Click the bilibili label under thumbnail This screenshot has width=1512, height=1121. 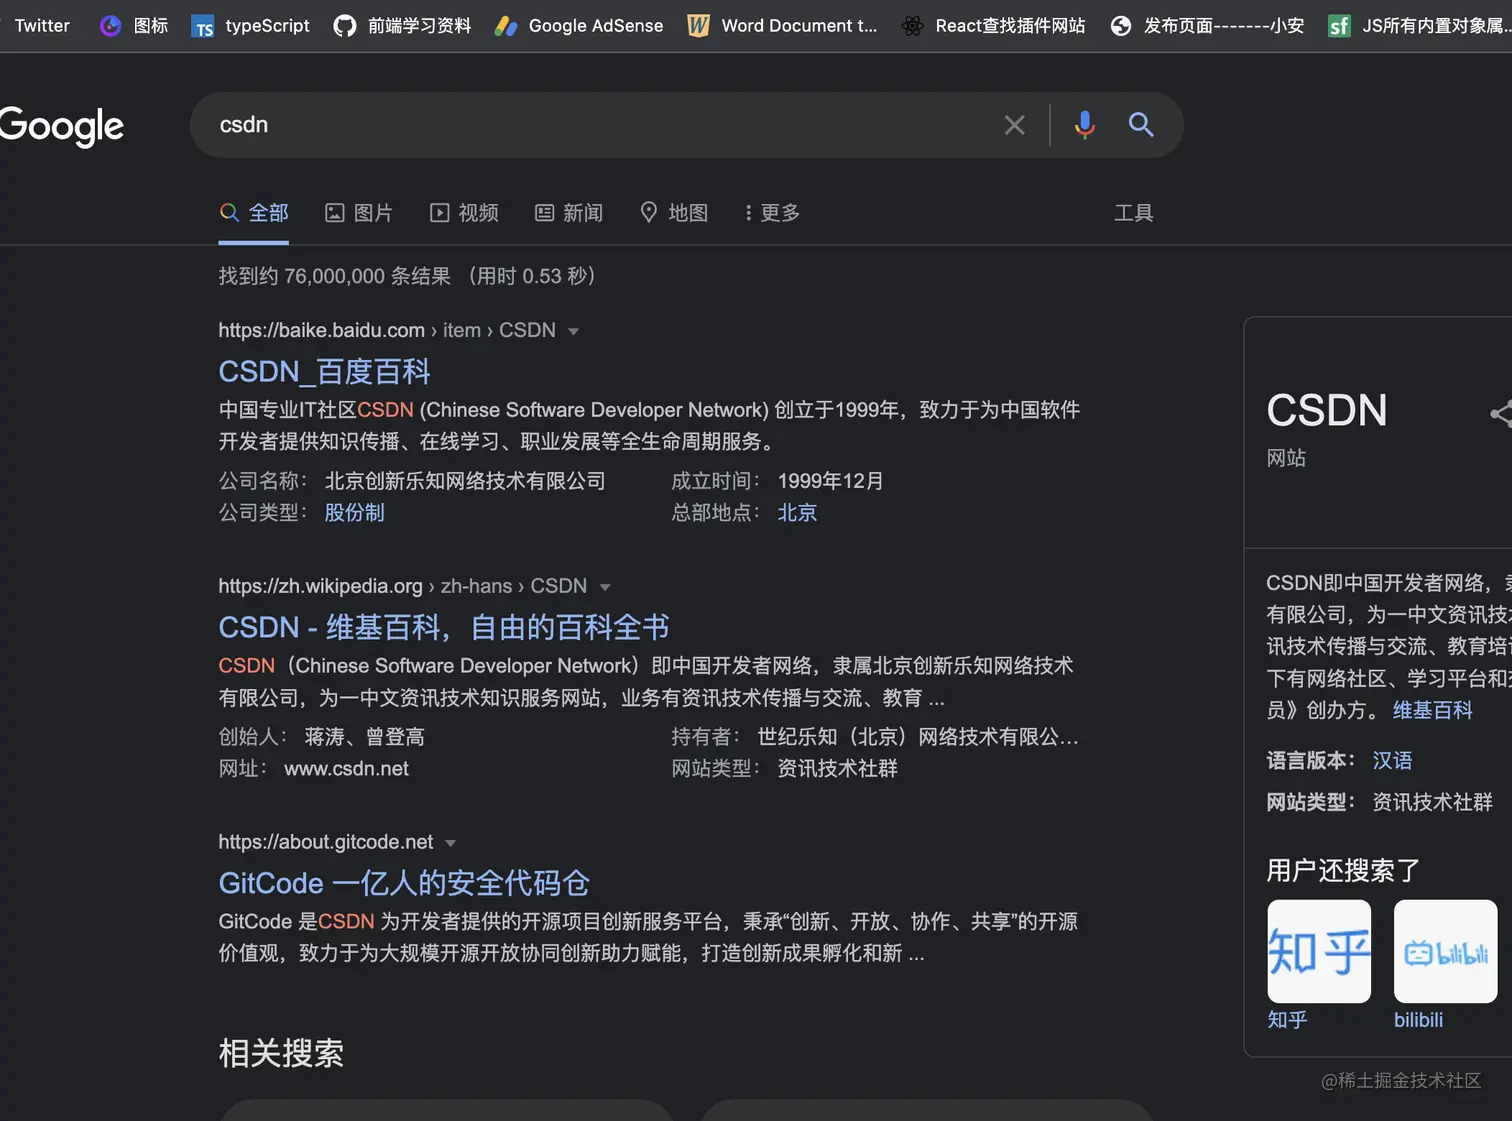point(1418,1019)
